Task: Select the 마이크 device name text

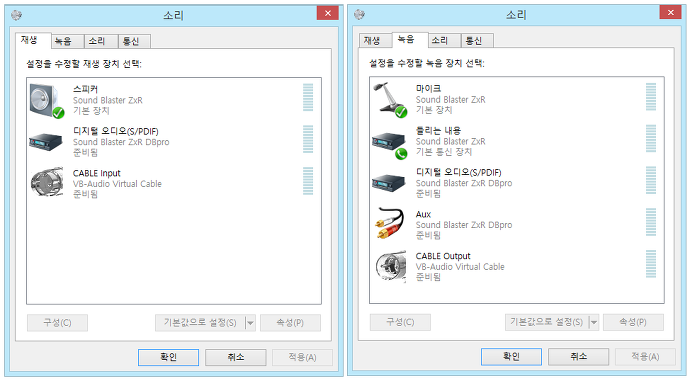Action: tap(428, 88)
